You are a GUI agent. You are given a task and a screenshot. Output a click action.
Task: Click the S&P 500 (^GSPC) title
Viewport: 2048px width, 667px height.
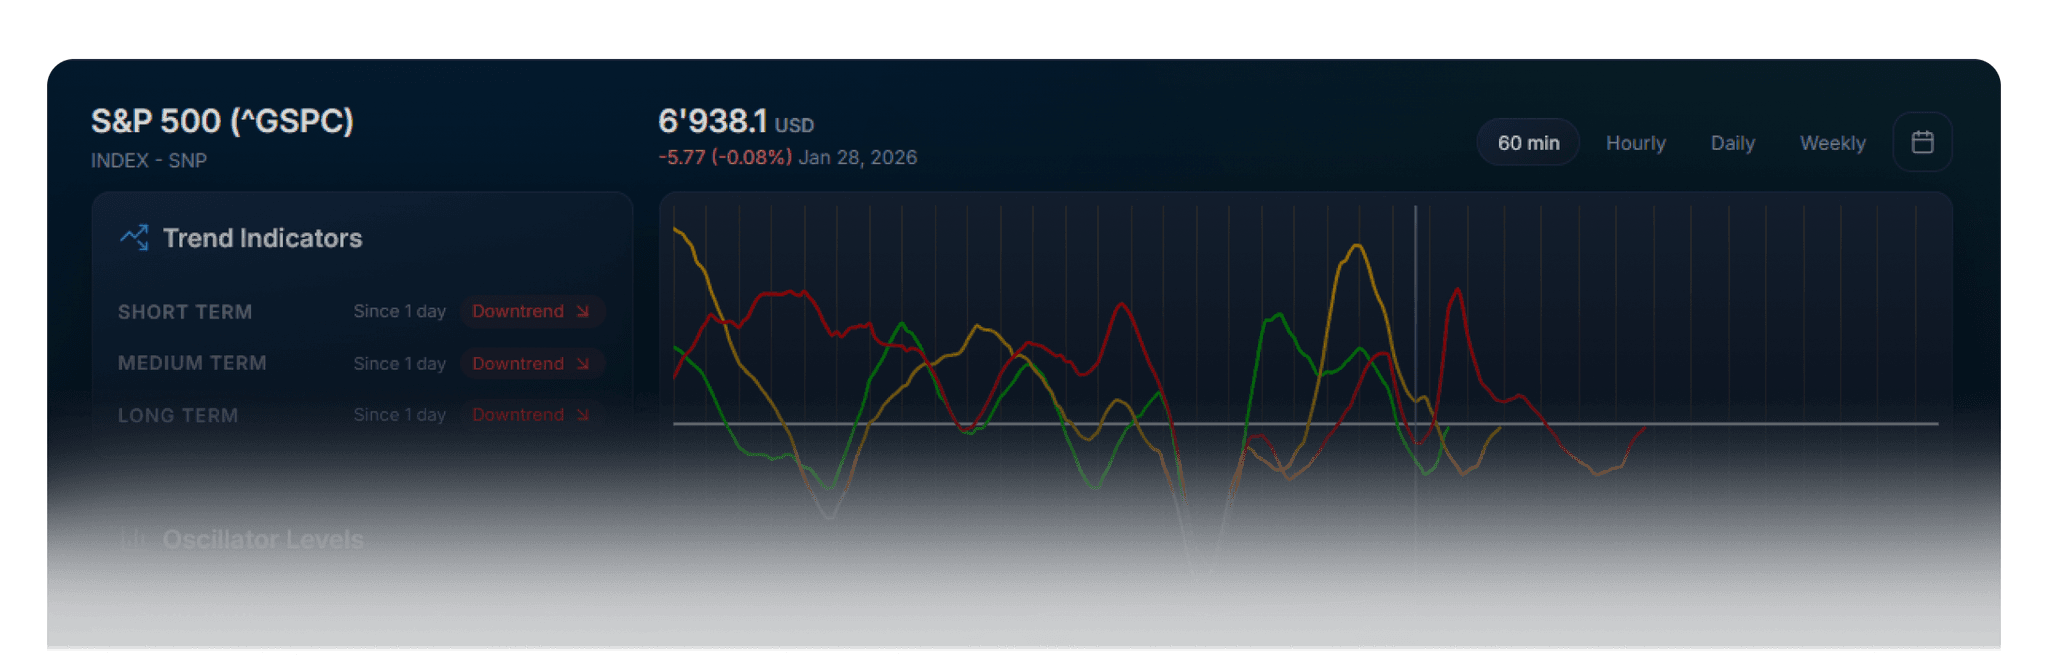pos(222,121)
